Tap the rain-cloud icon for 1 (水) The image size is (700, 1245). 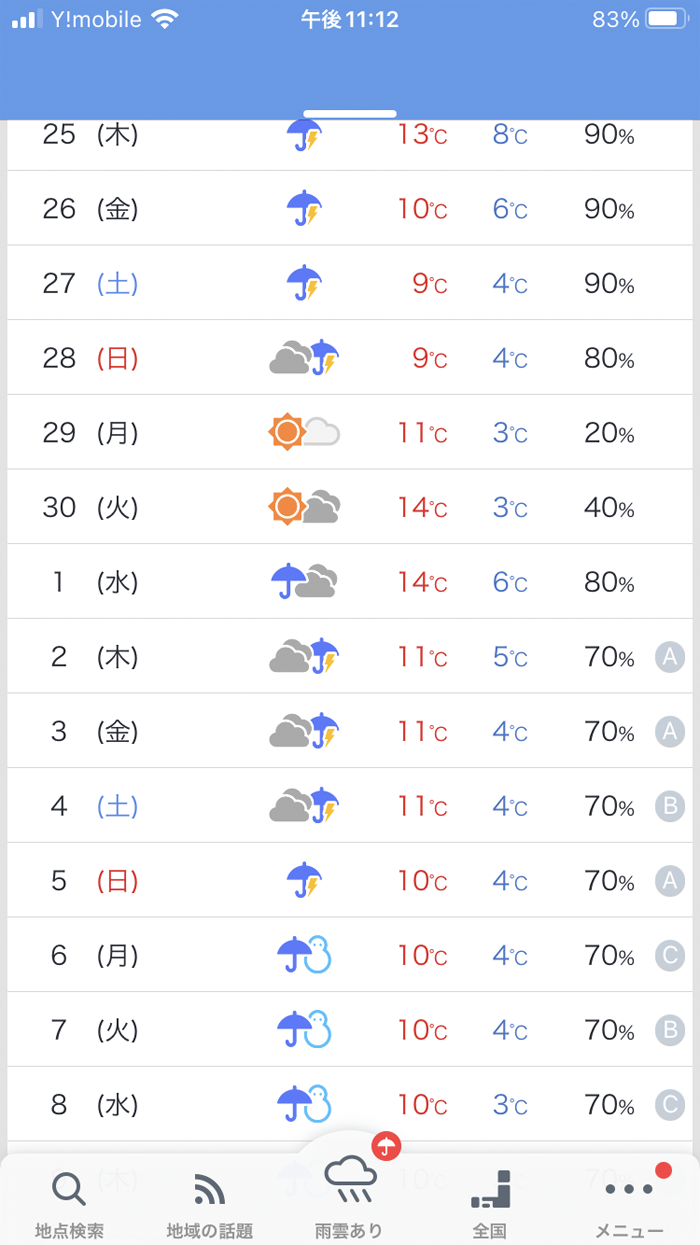pos(304,582)
